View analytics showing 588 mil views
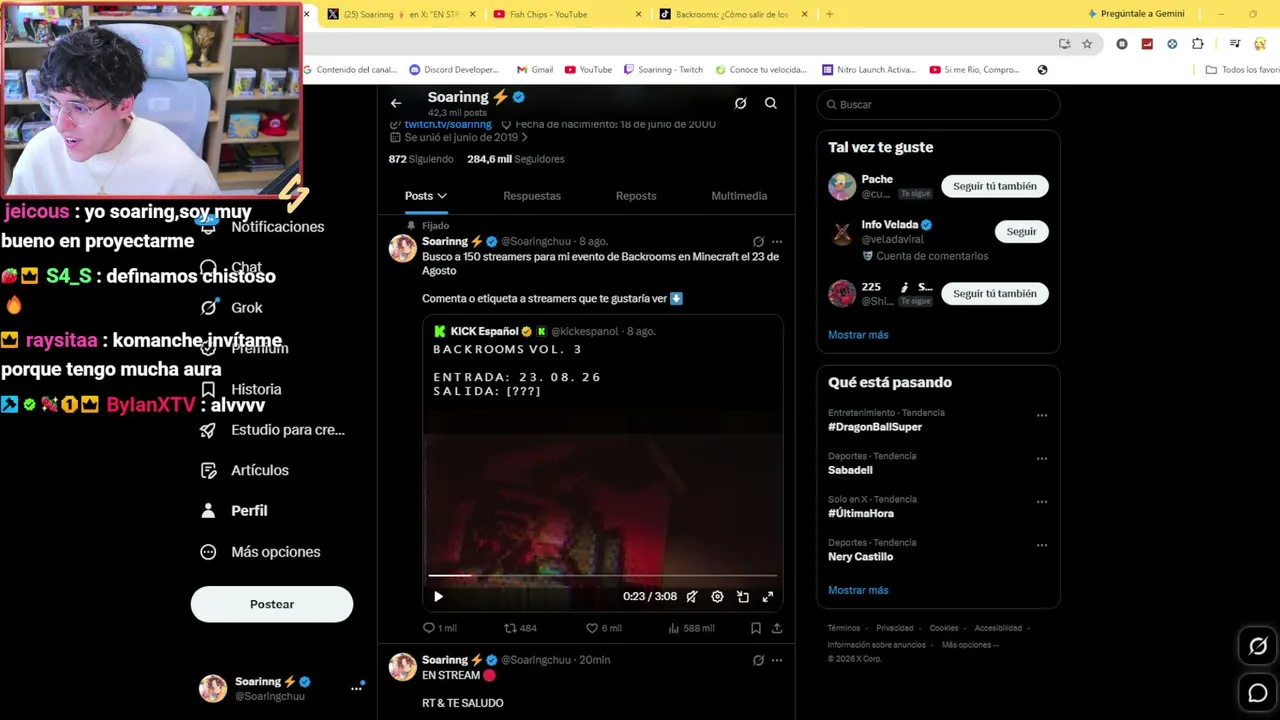This screenshot has width=1280, height=720. 691,628
